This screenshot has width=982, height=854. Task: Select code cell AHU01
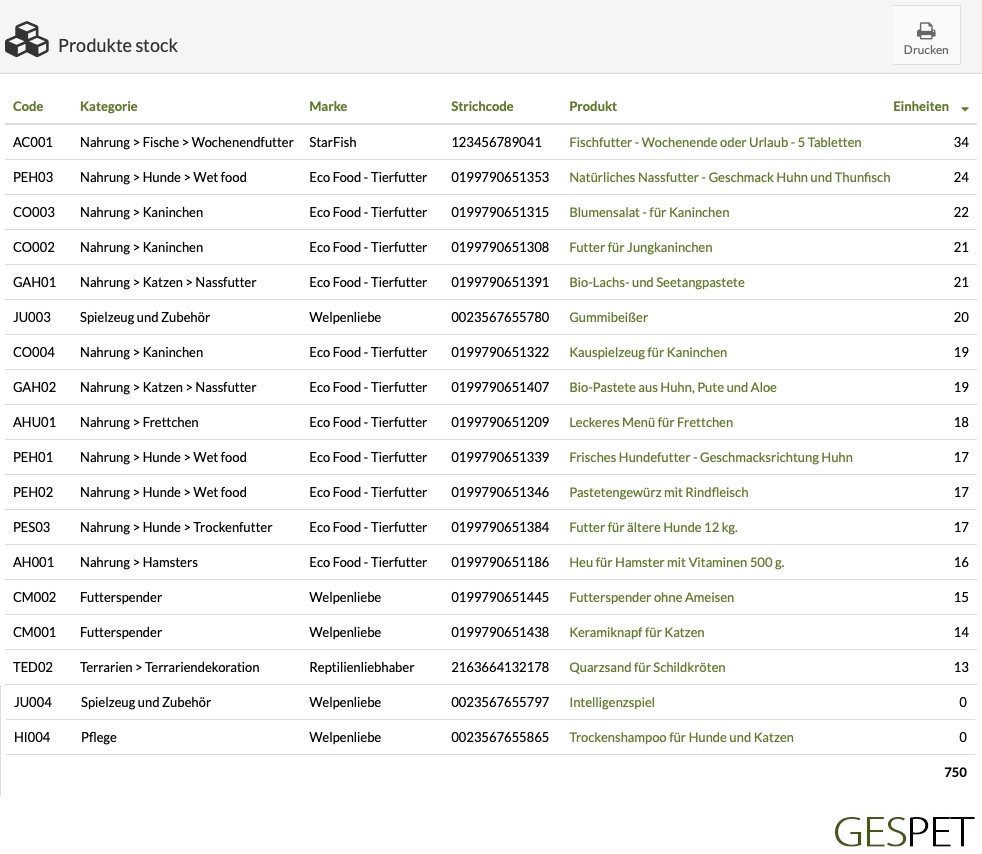(x=34, y=423)
